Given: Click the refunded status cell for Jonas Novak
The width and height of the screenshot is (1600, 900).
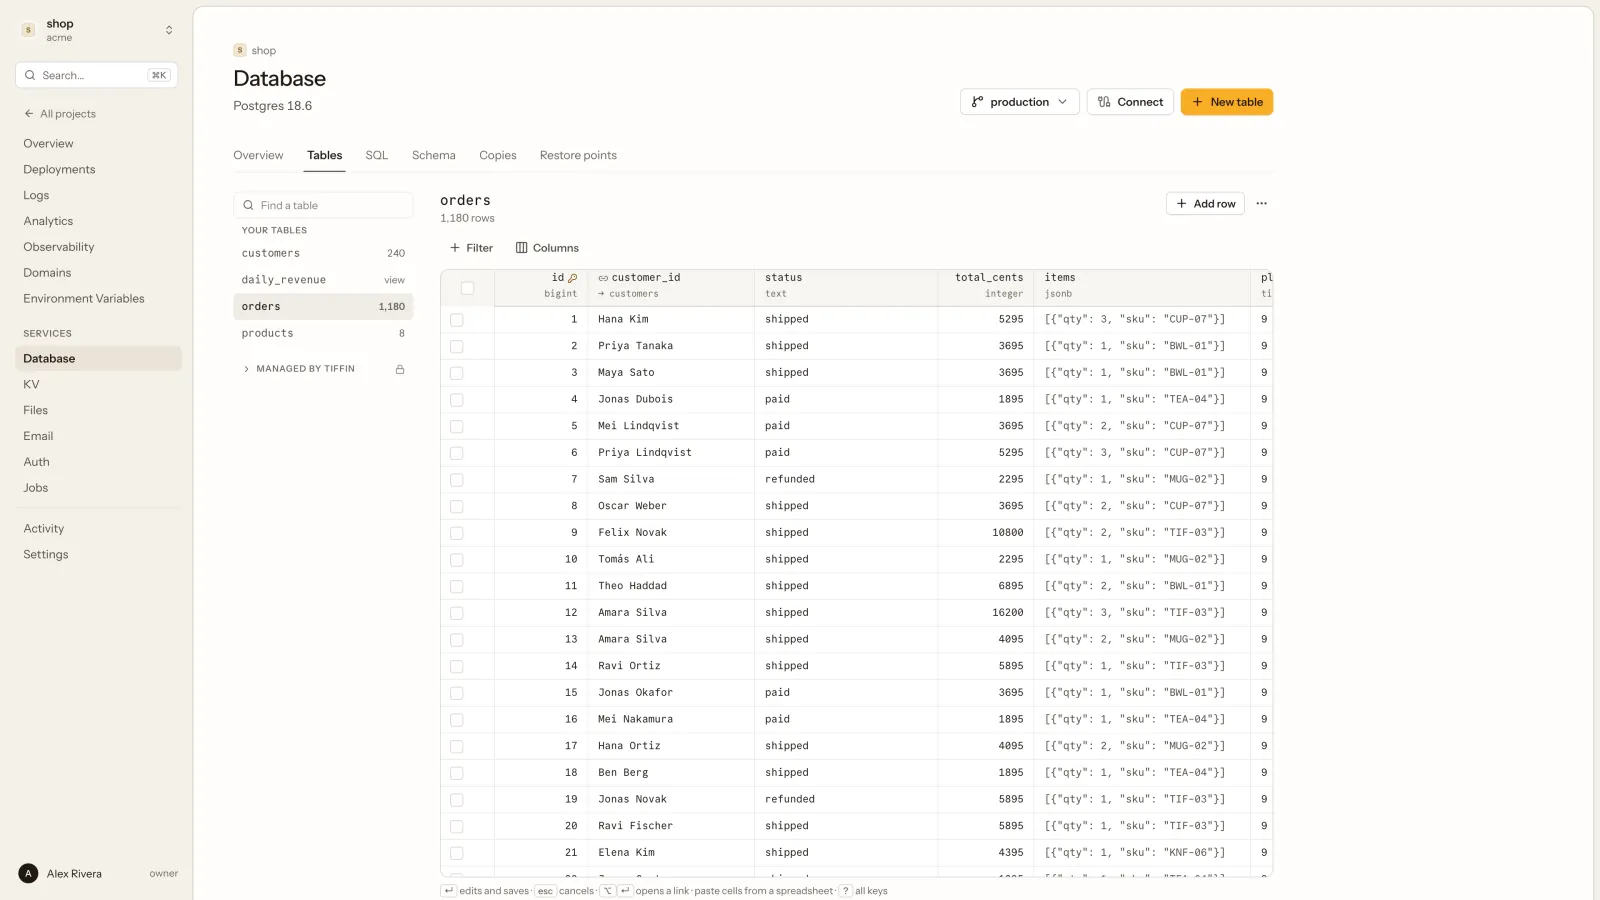Looking at the screenshot, I should coord(846,800).
